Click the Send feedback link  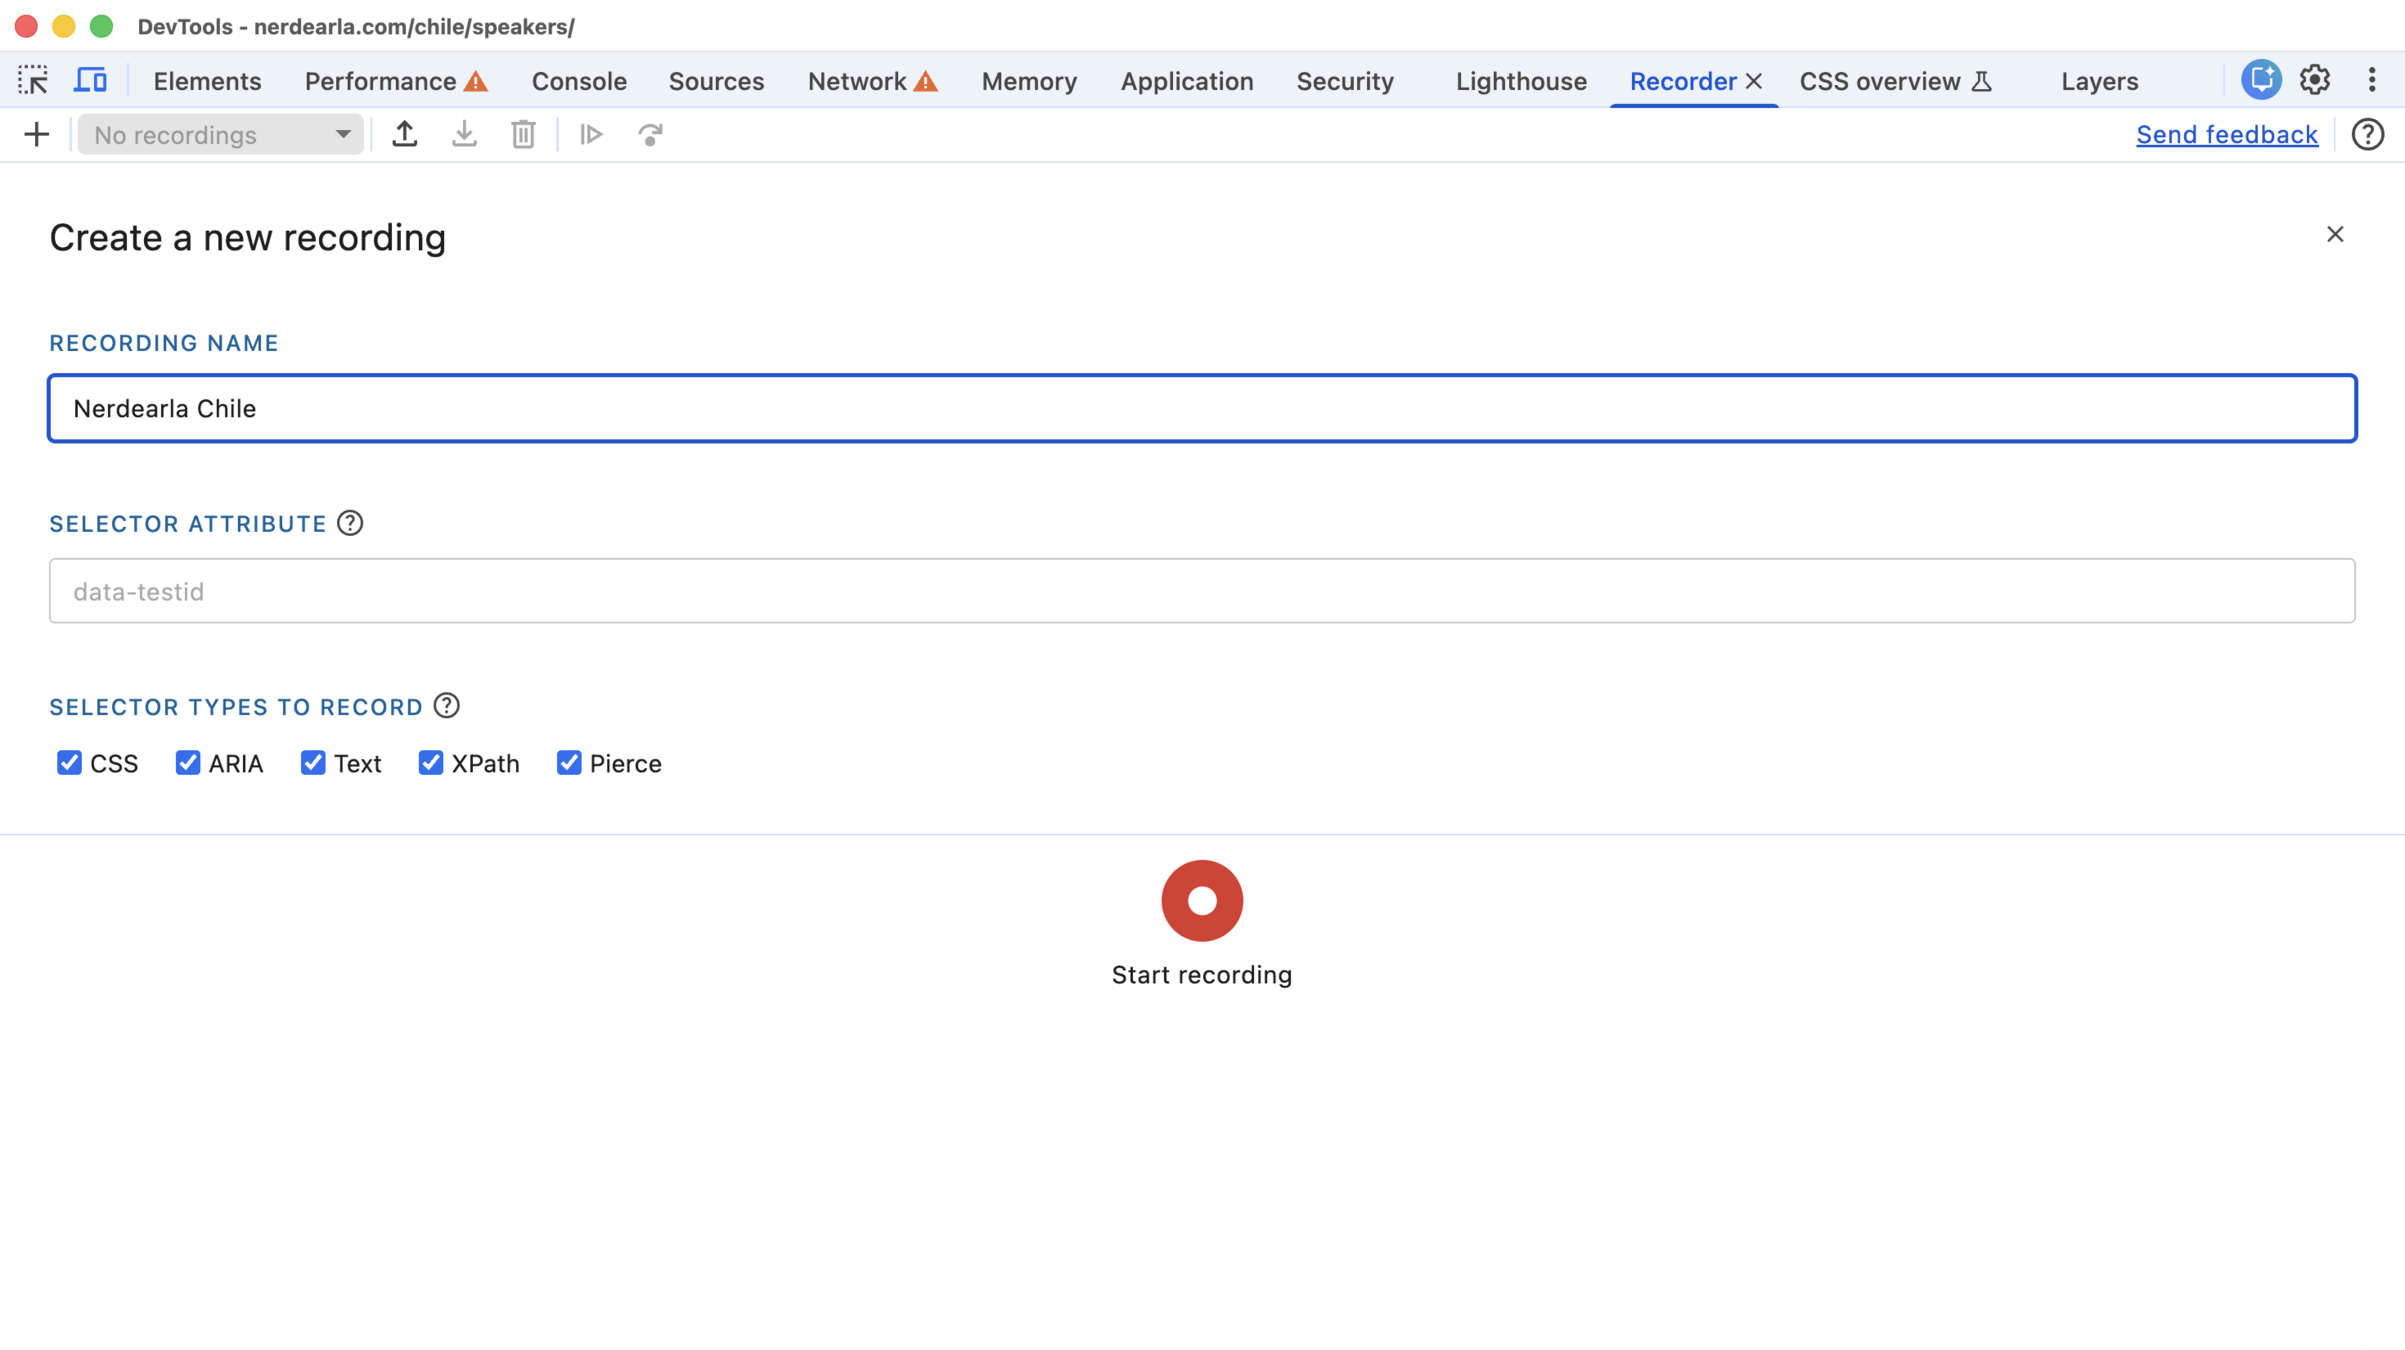click(x=2226, y=134)
